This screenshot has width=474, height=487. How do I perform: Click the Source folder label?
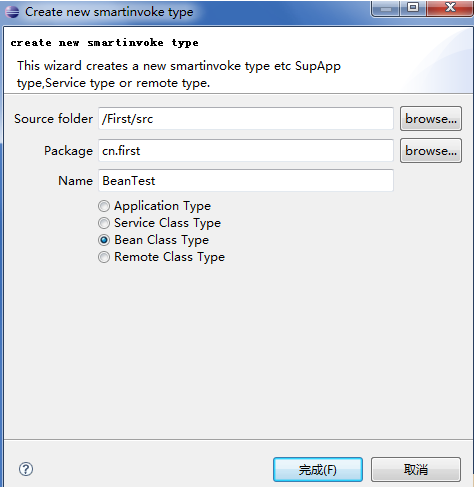click(x=53, y=119)
